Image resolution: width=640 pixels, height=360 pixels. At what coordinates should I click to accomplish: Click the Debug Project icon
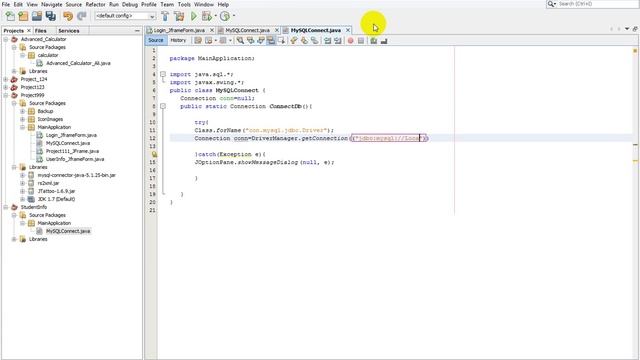tap(207, 16)
